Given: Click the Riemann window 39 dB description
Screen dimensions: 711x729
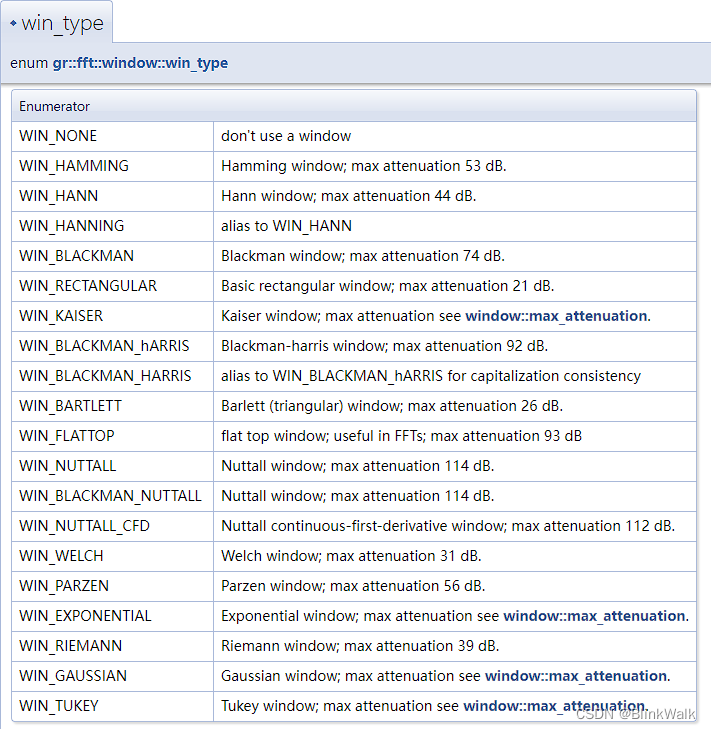Looking at the screenshot, I should (360, 646).
